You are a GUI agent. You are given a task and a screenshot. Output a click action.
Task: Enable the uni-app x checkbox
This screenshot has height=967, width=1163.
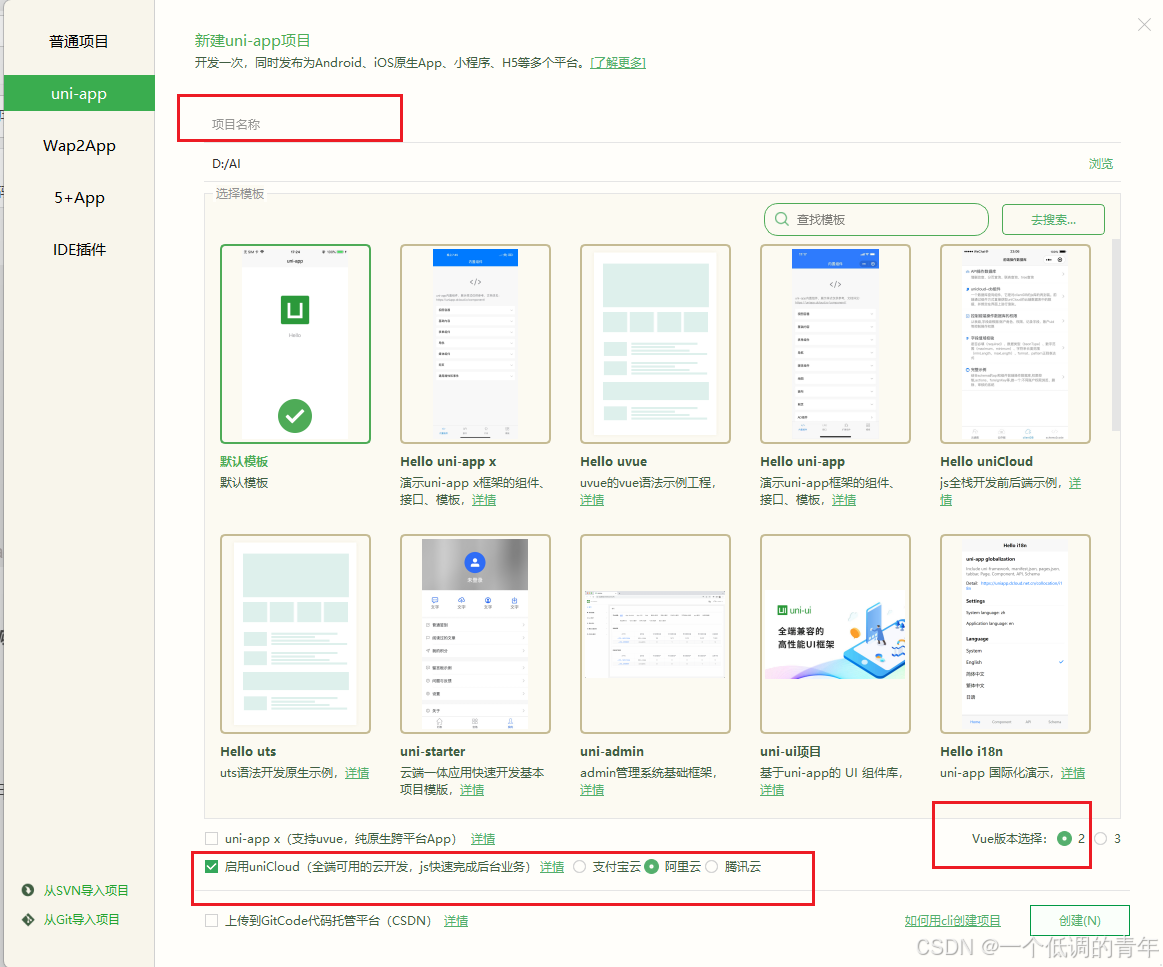211,839
